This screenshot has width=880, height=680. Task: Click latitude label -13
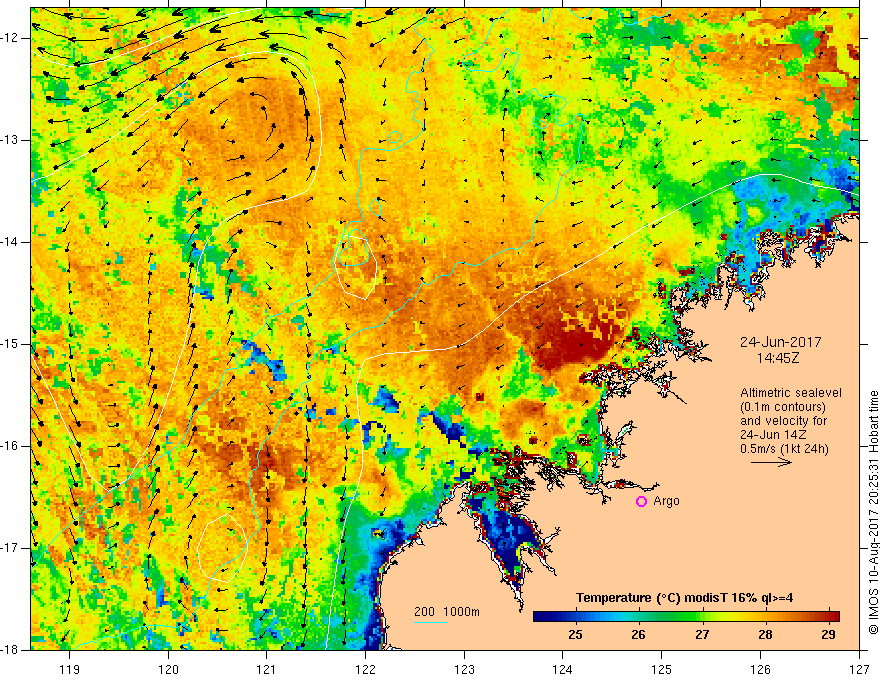pyautogui.click(x=10, y=140)
